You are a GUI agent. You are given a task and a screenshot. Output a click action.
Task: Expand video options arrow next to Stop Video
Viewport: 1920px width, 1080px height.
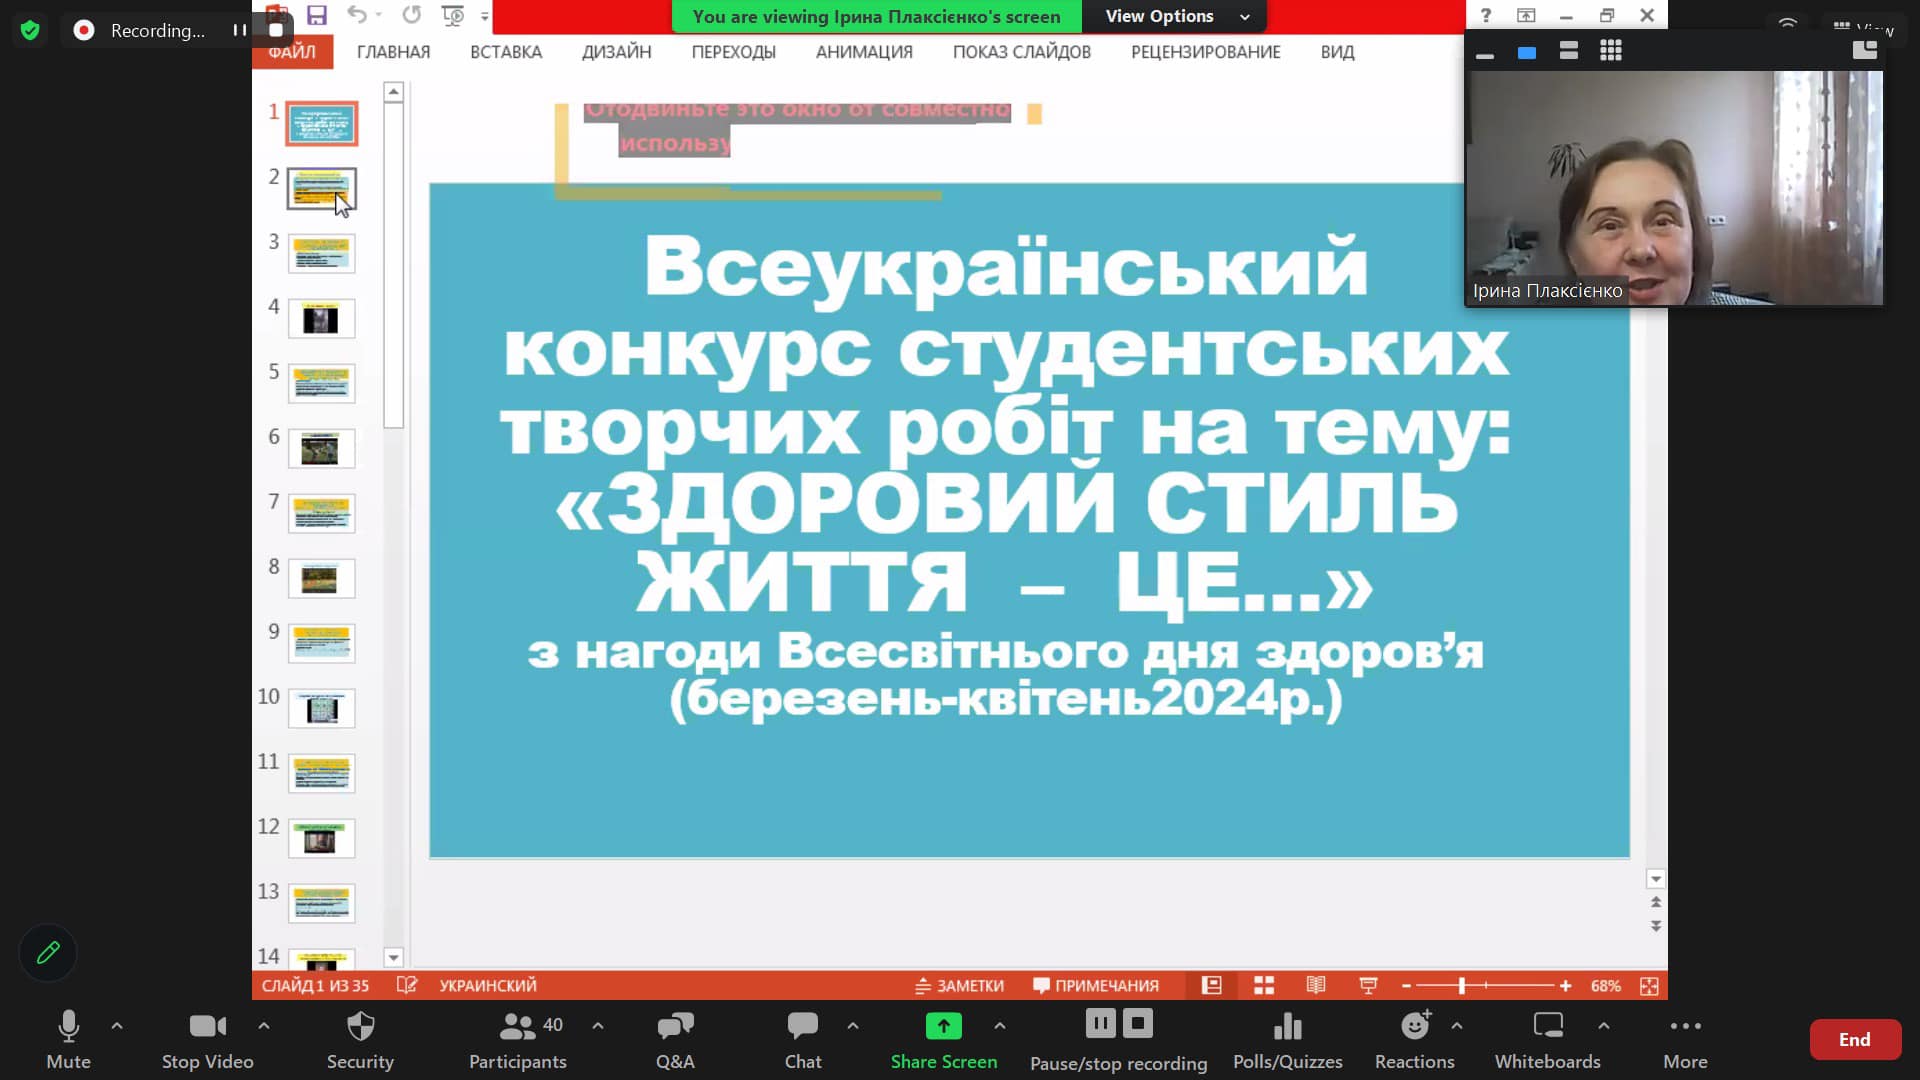264,1026
